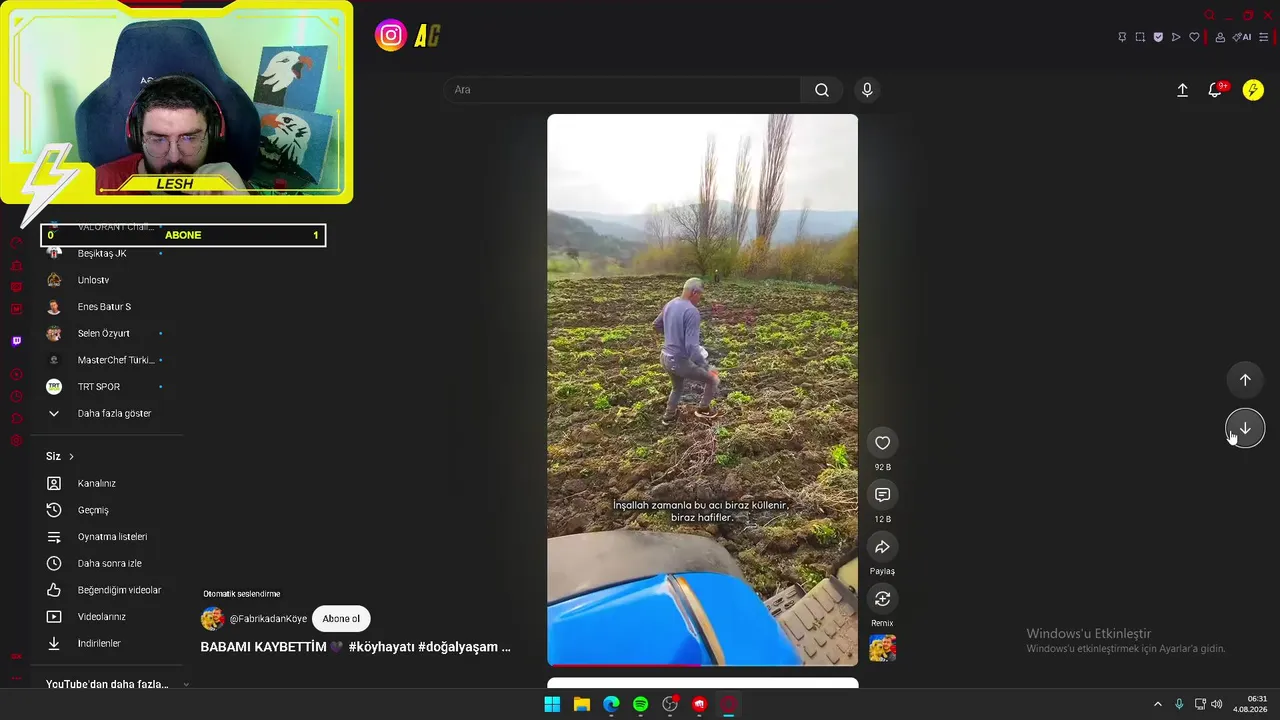
Task: Start a search with the magnifier button
Action: click(x=822, y=90)
